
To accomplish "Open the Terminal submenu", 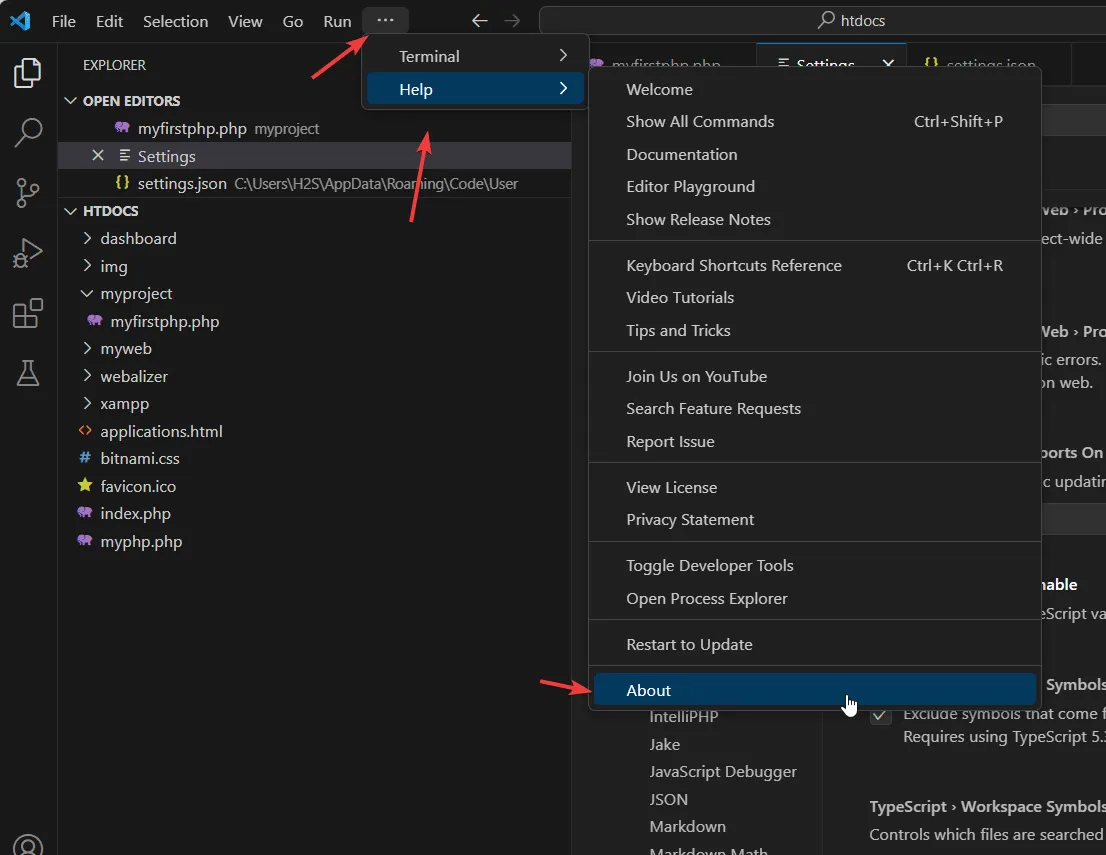I will pyautogui.click(x=475, y=56).
